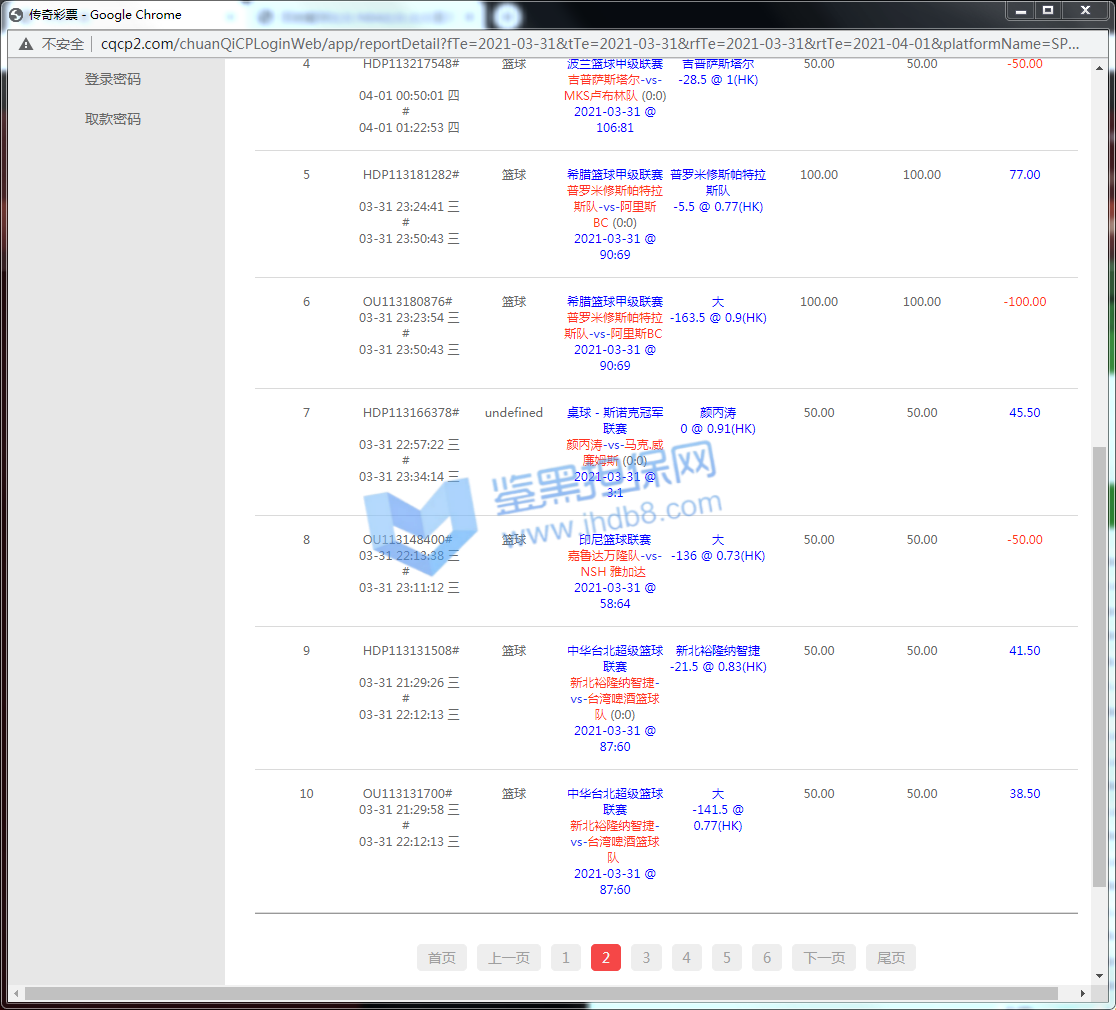Open 登录密码 in the sidebar
Screen dimensions: 1116x1010
tap(113, 79)
